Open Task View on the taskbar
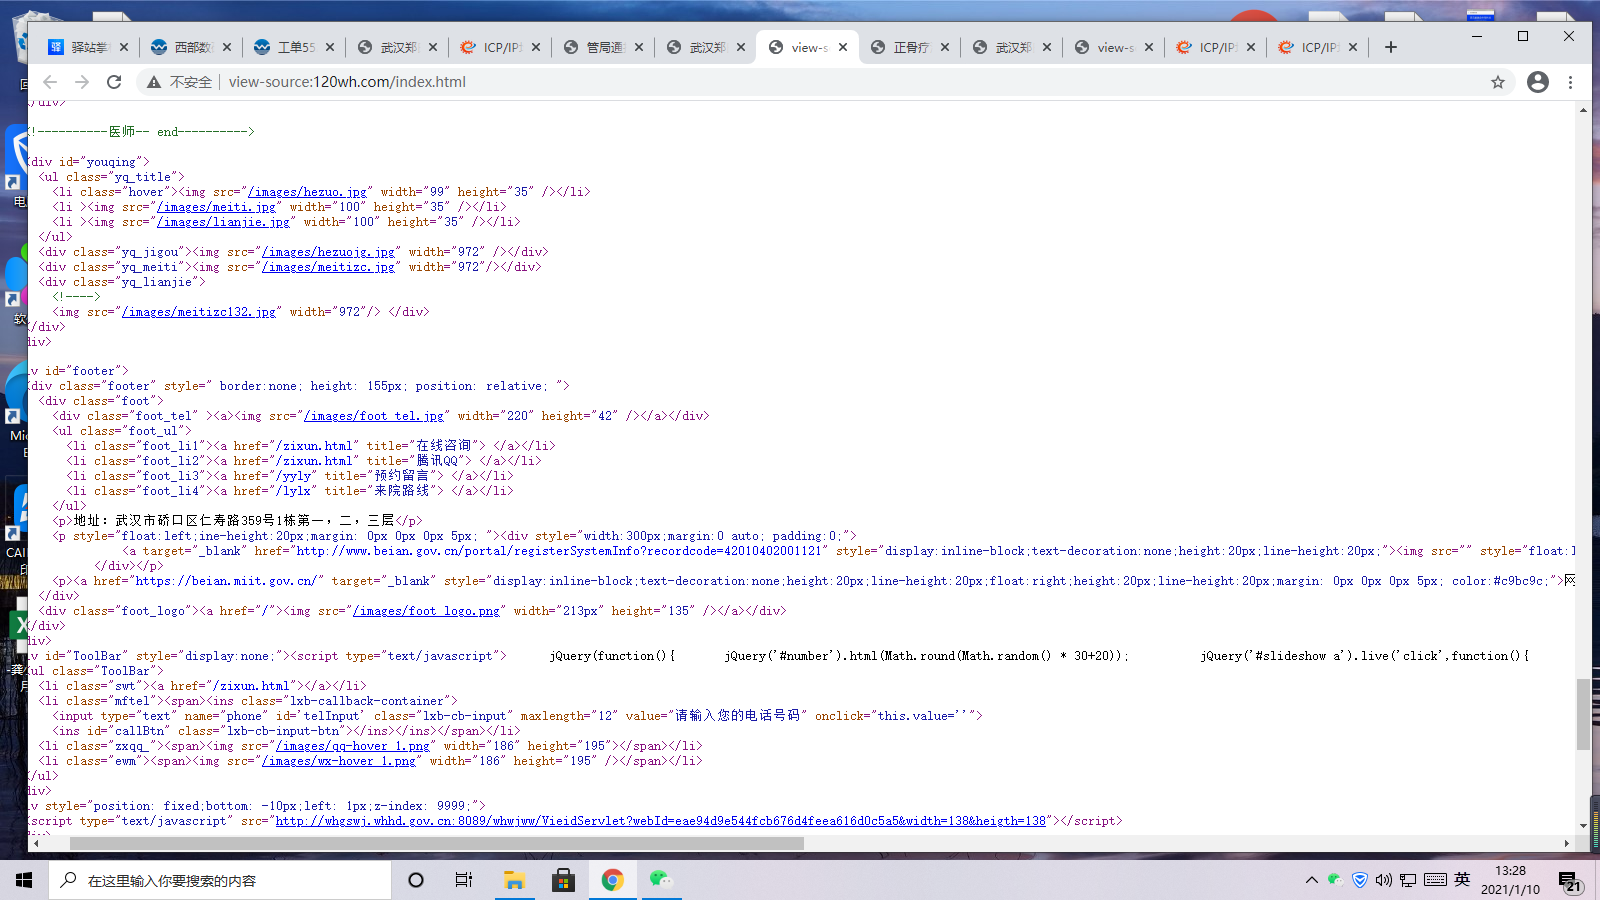Screen dimensions: 1600x900 464,880
